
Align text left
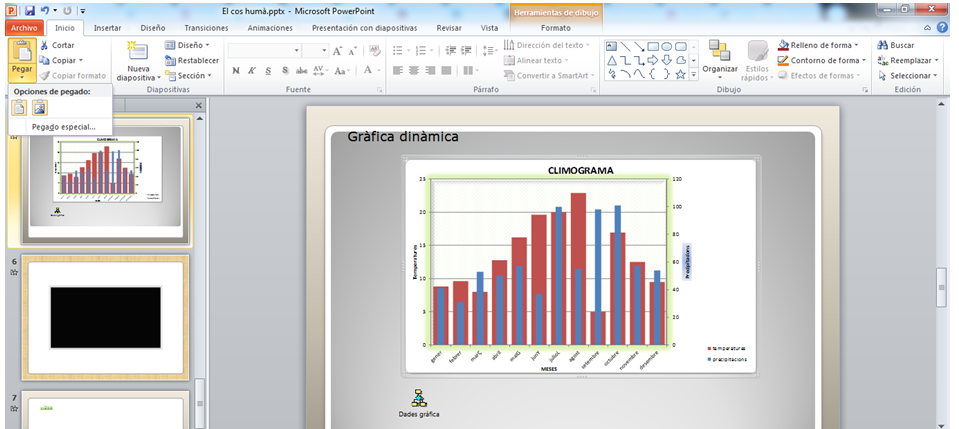pyautogui.click(x=398, y=71)
